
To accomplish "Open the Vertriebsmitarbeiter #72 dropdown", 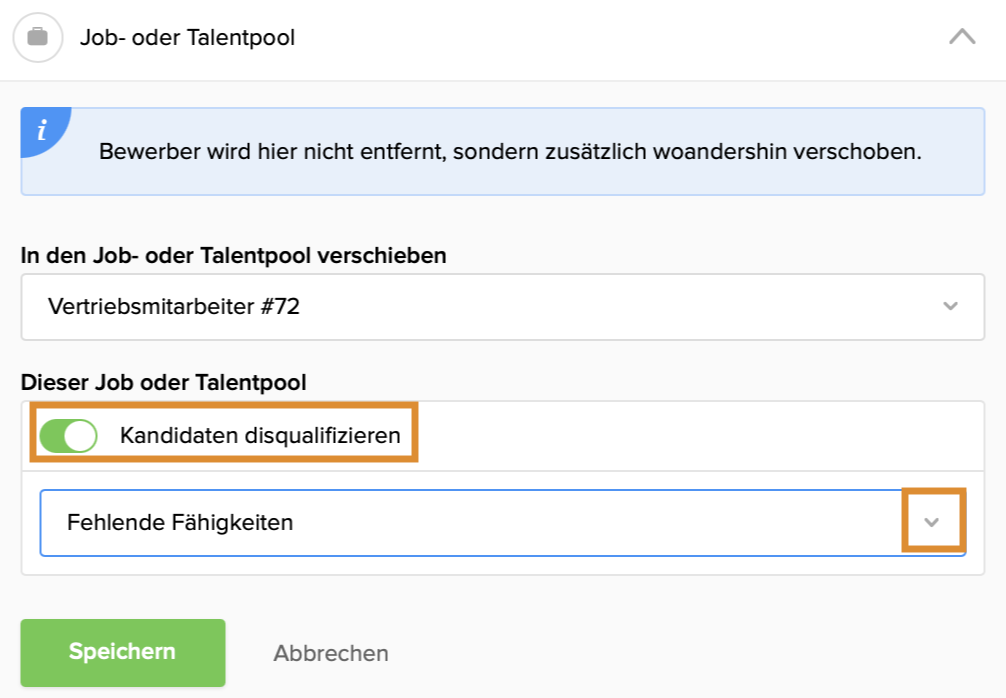I will point(502,306).
